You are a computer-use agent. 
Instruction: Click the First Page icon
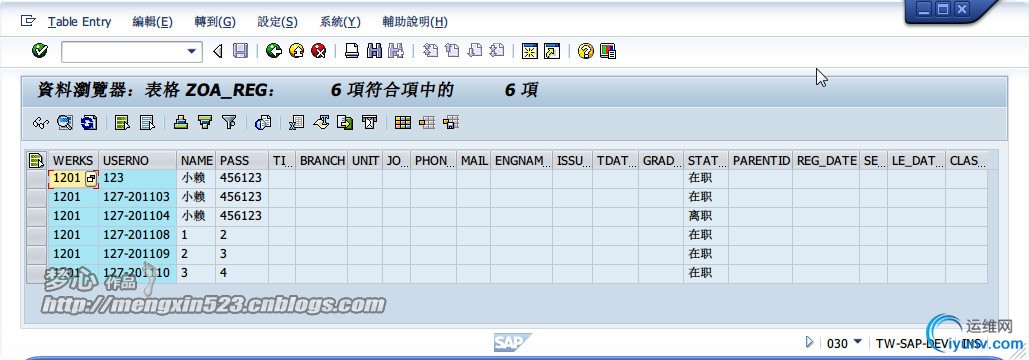tap(430, 50)
